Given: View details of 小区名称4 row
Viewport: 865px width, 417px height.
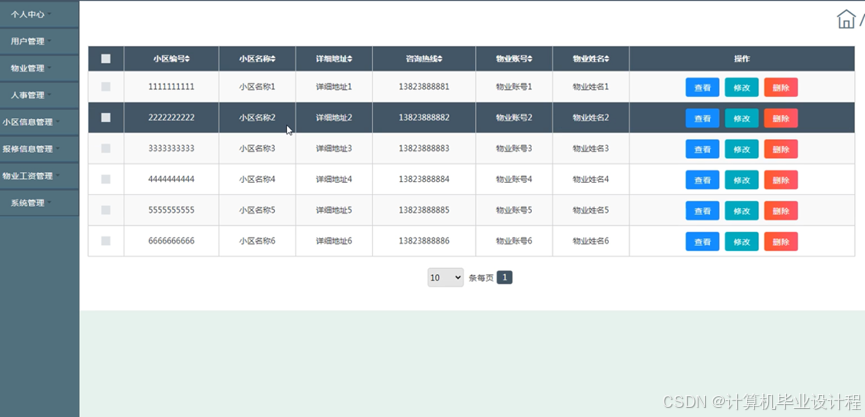Looking at the screenshot, I should click(x=702, y=180).
